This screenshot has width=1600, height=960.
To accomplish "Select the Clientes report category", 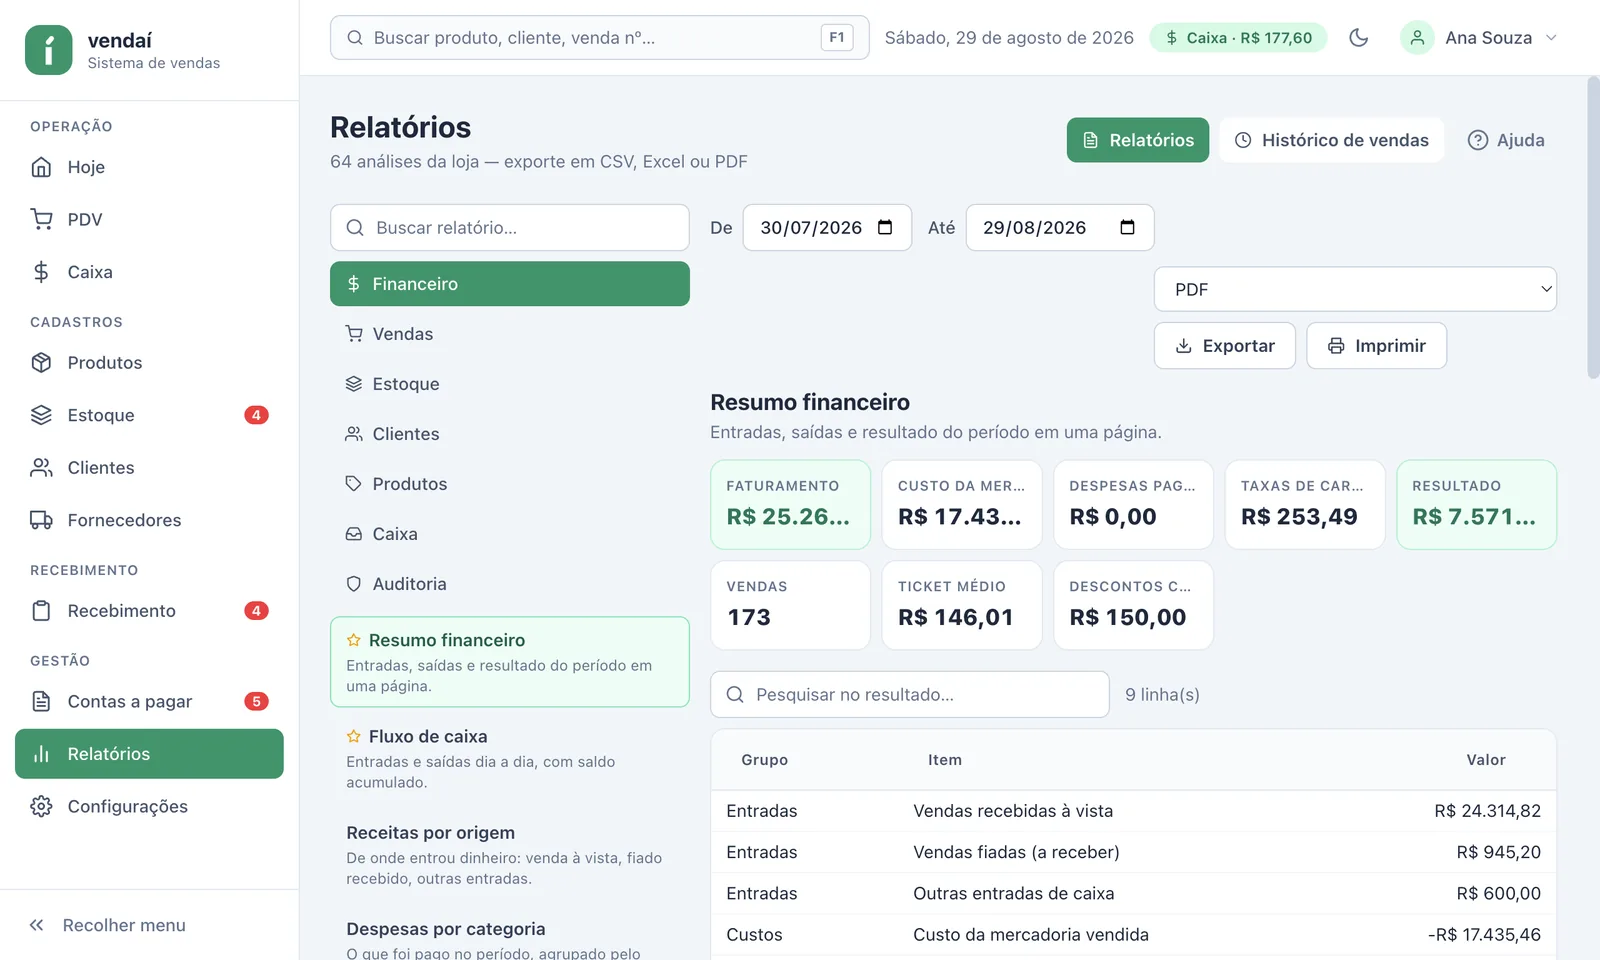I will click(510, 434).
